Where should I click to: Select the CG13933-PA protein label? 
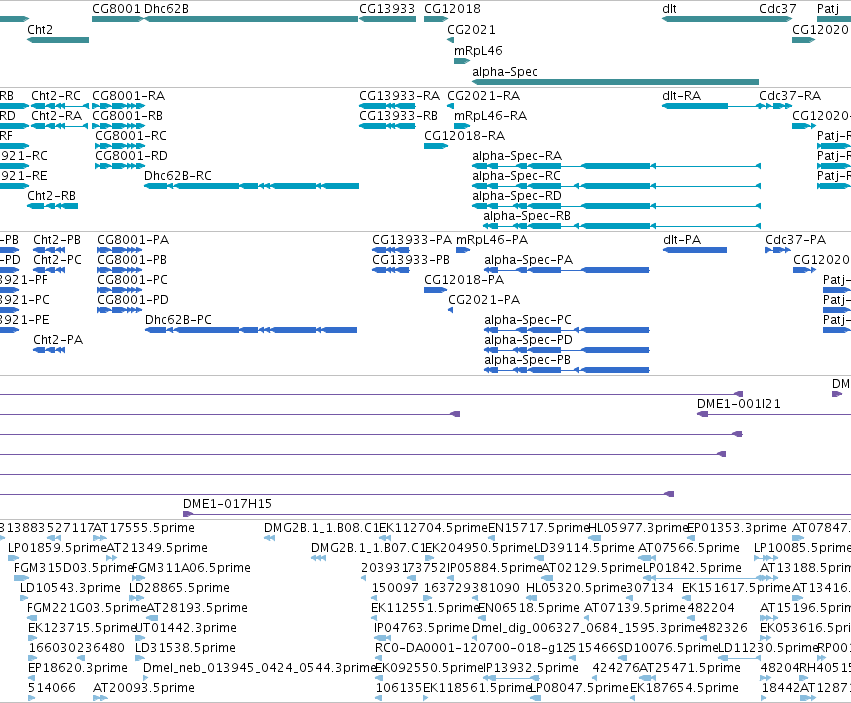click(412, 240)
